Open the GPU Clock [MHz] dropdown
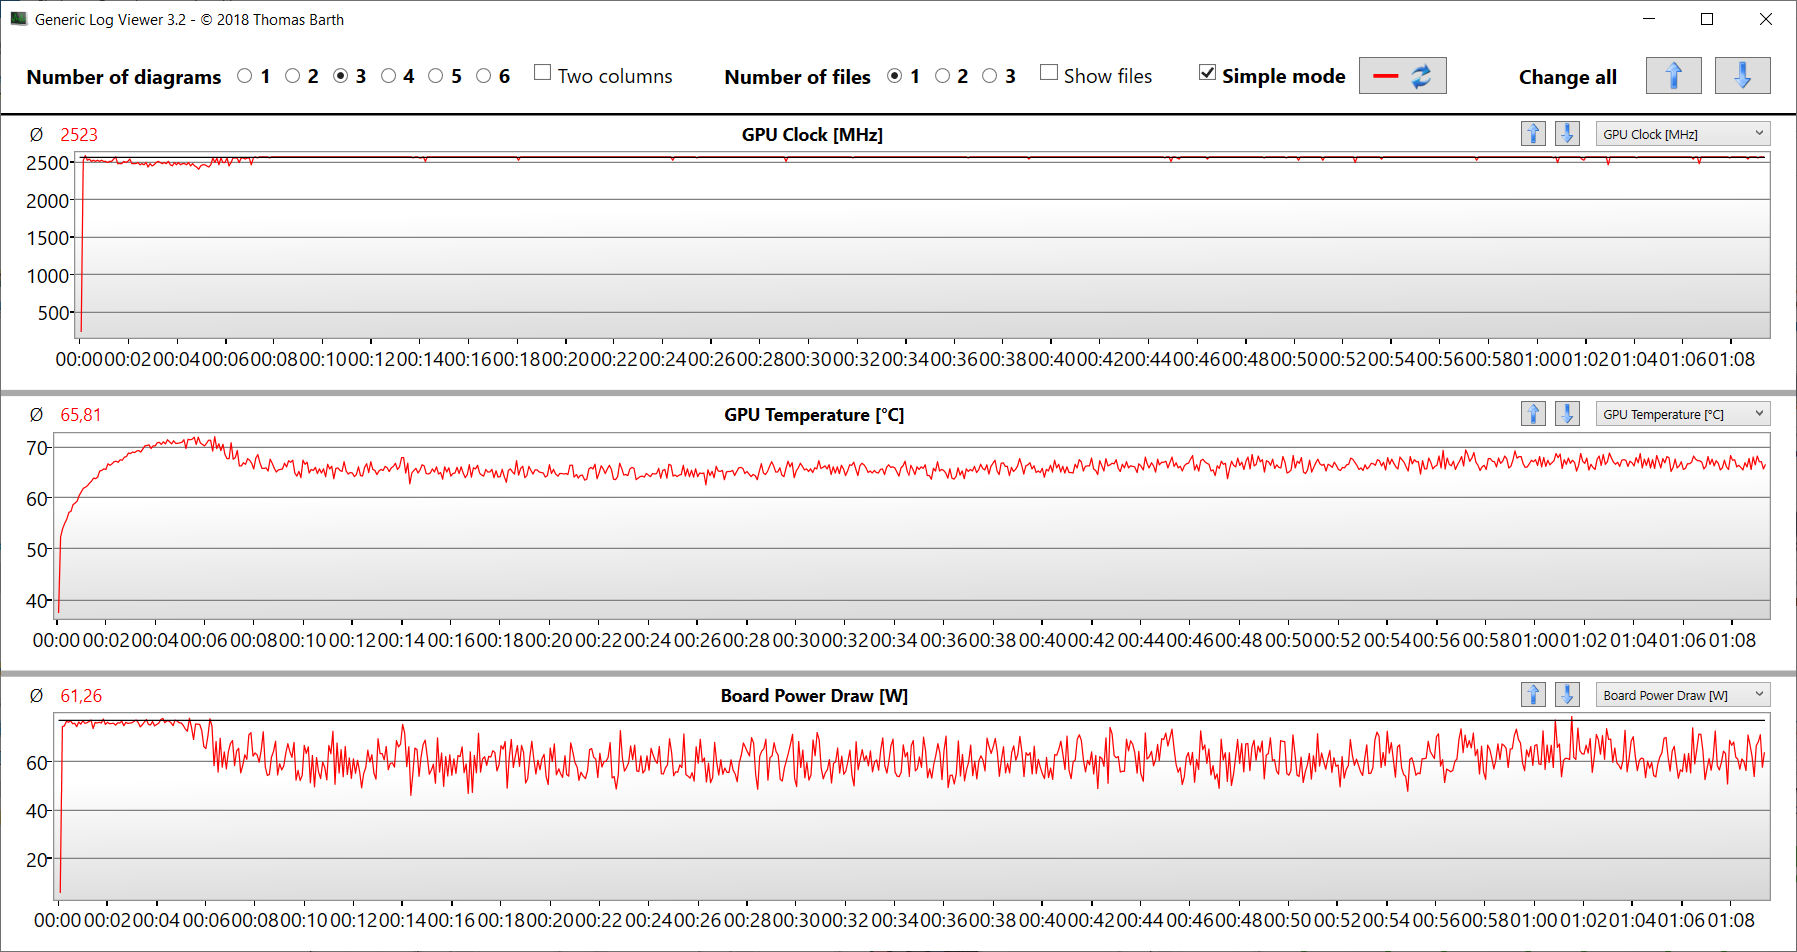 pyautogui.click(x=1682, y=134)
